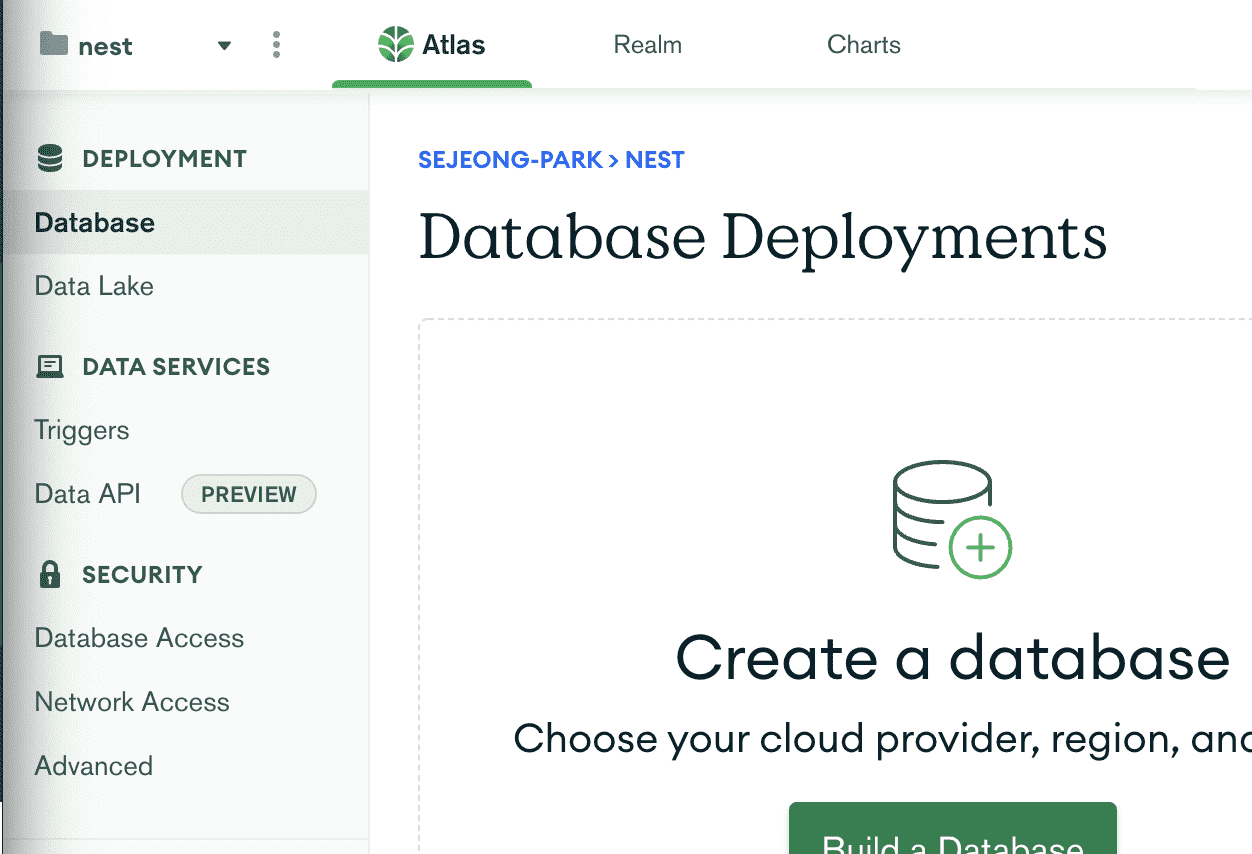Select Database in the sidebar
The height and width of the screenshot is (854, 1252).
185,222
